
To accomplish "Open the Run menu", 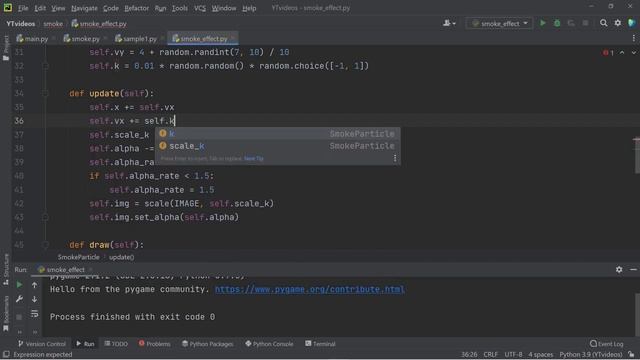I will [160, 8].
